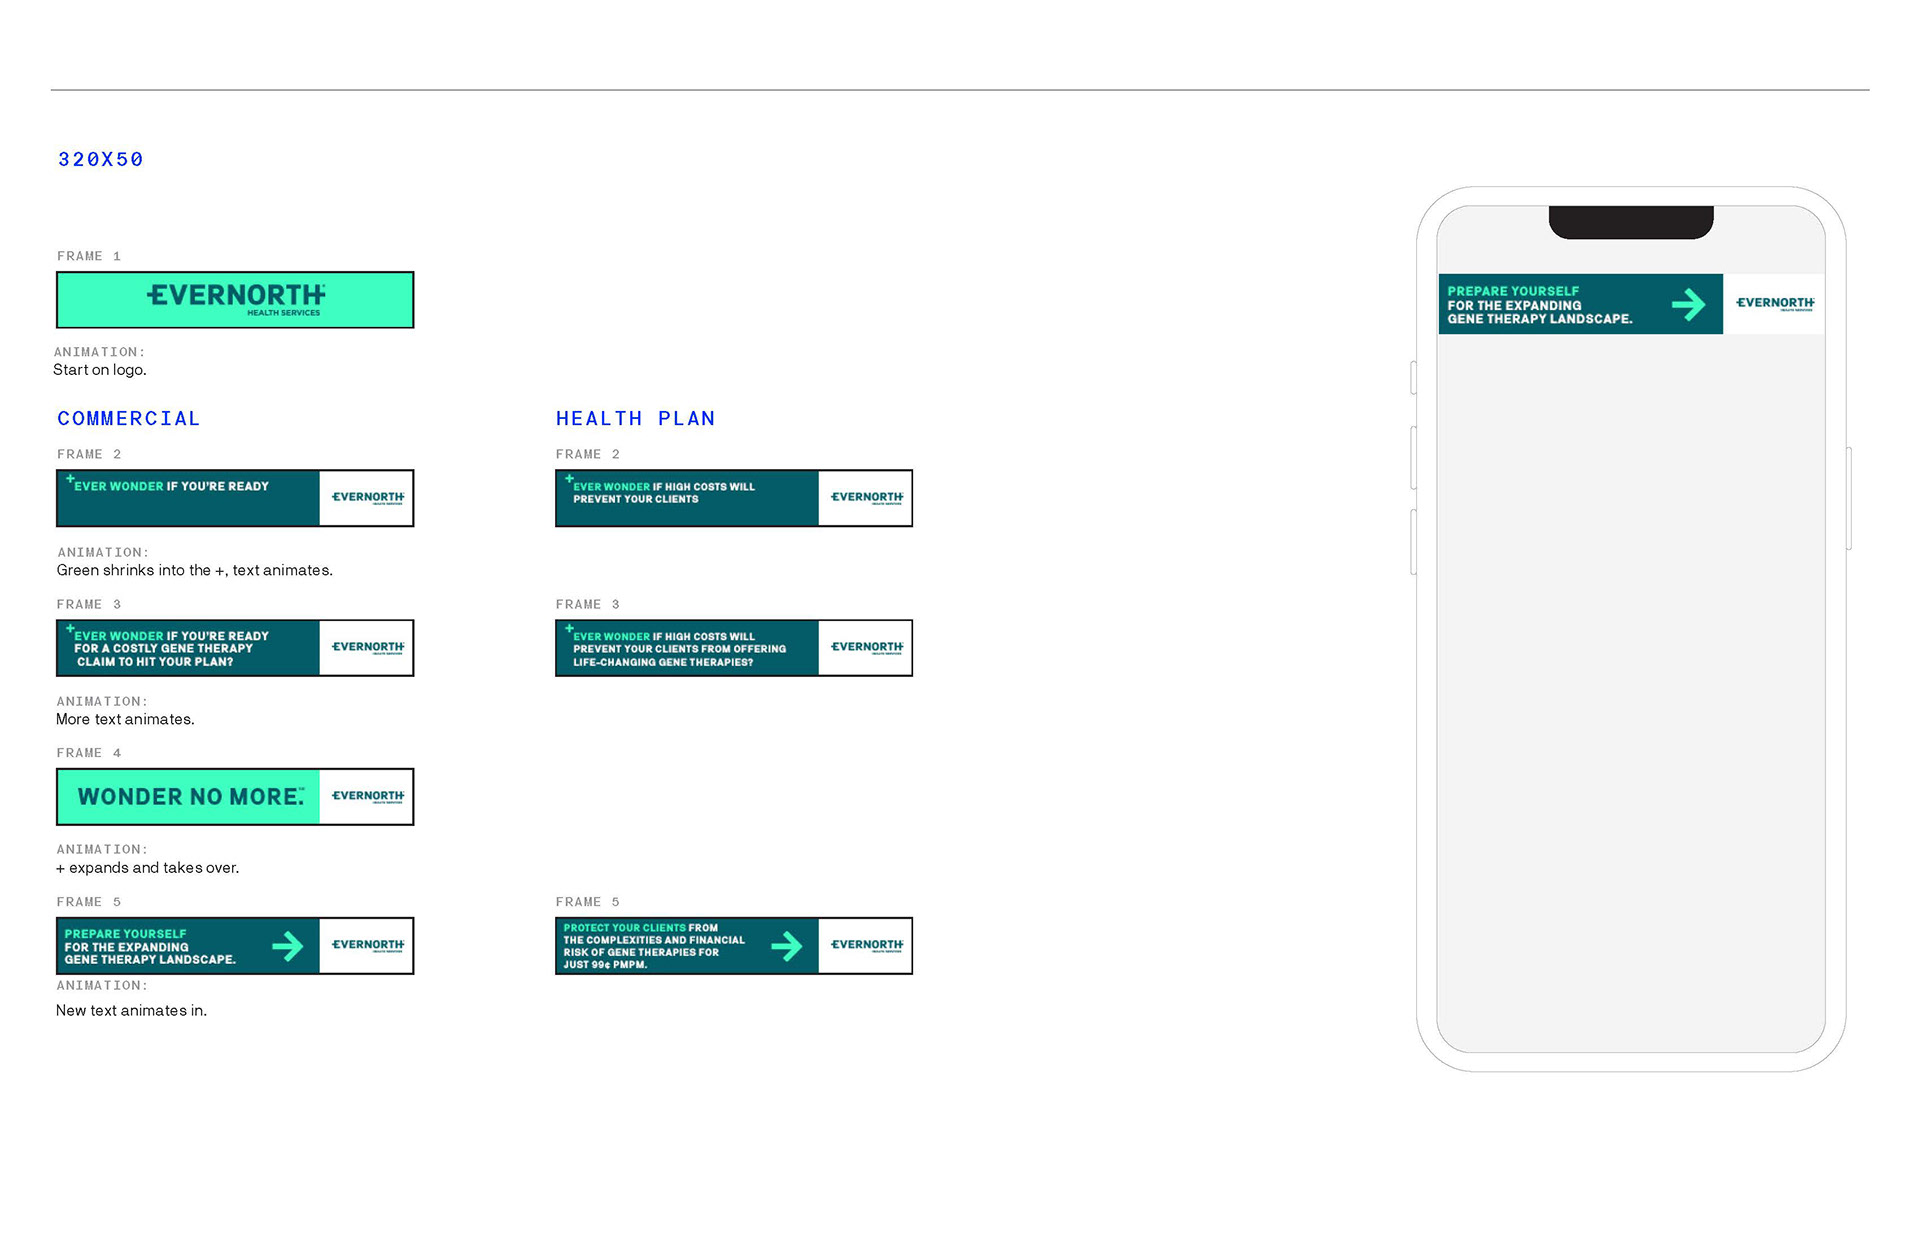Click the Evernorth logo in Health Plan Frame 5

click(867, 945)
